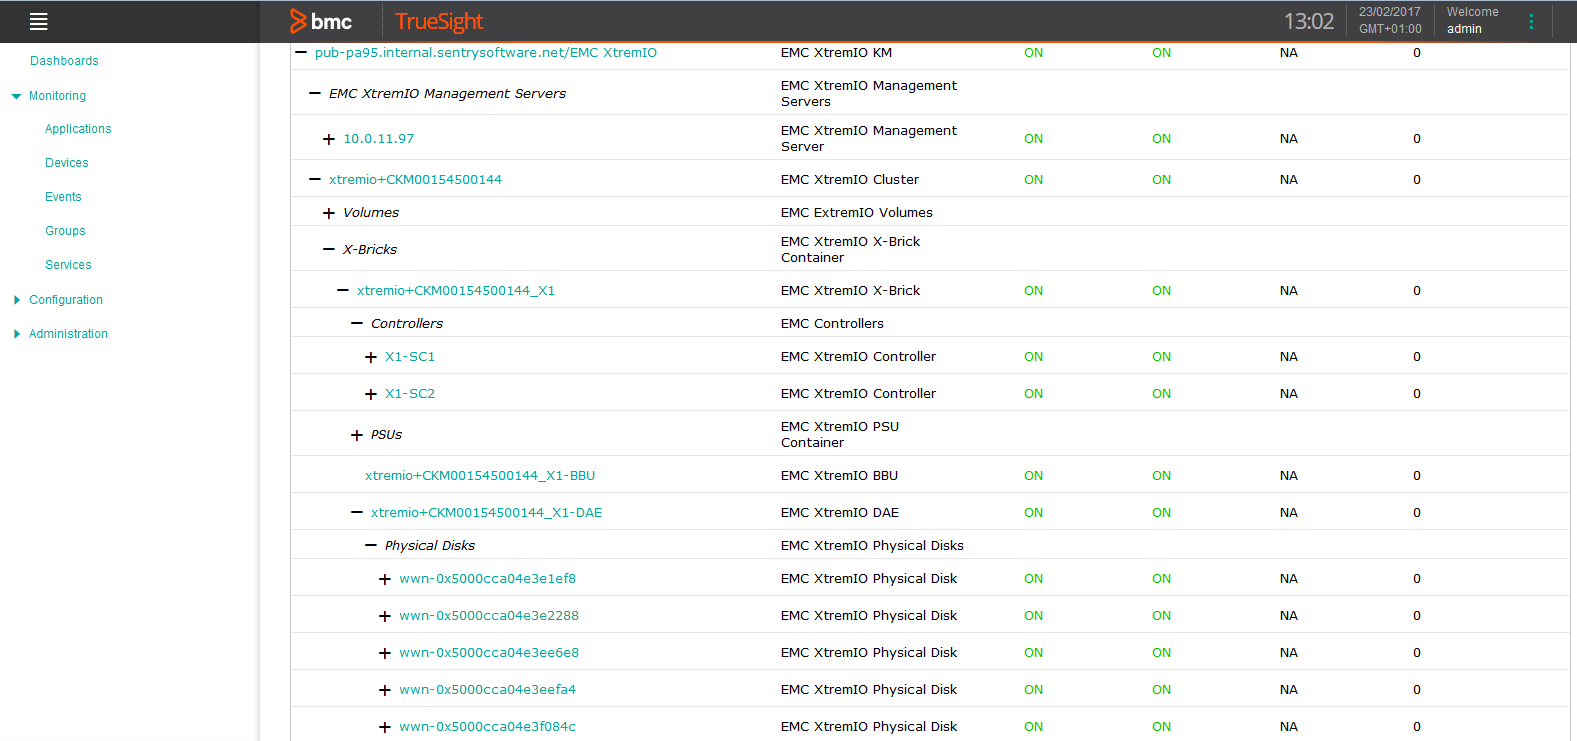Collapse EMC XtremIO Management Servers node
The width and height of the screenshot is (1577, 741).
[x=315, y=93]
